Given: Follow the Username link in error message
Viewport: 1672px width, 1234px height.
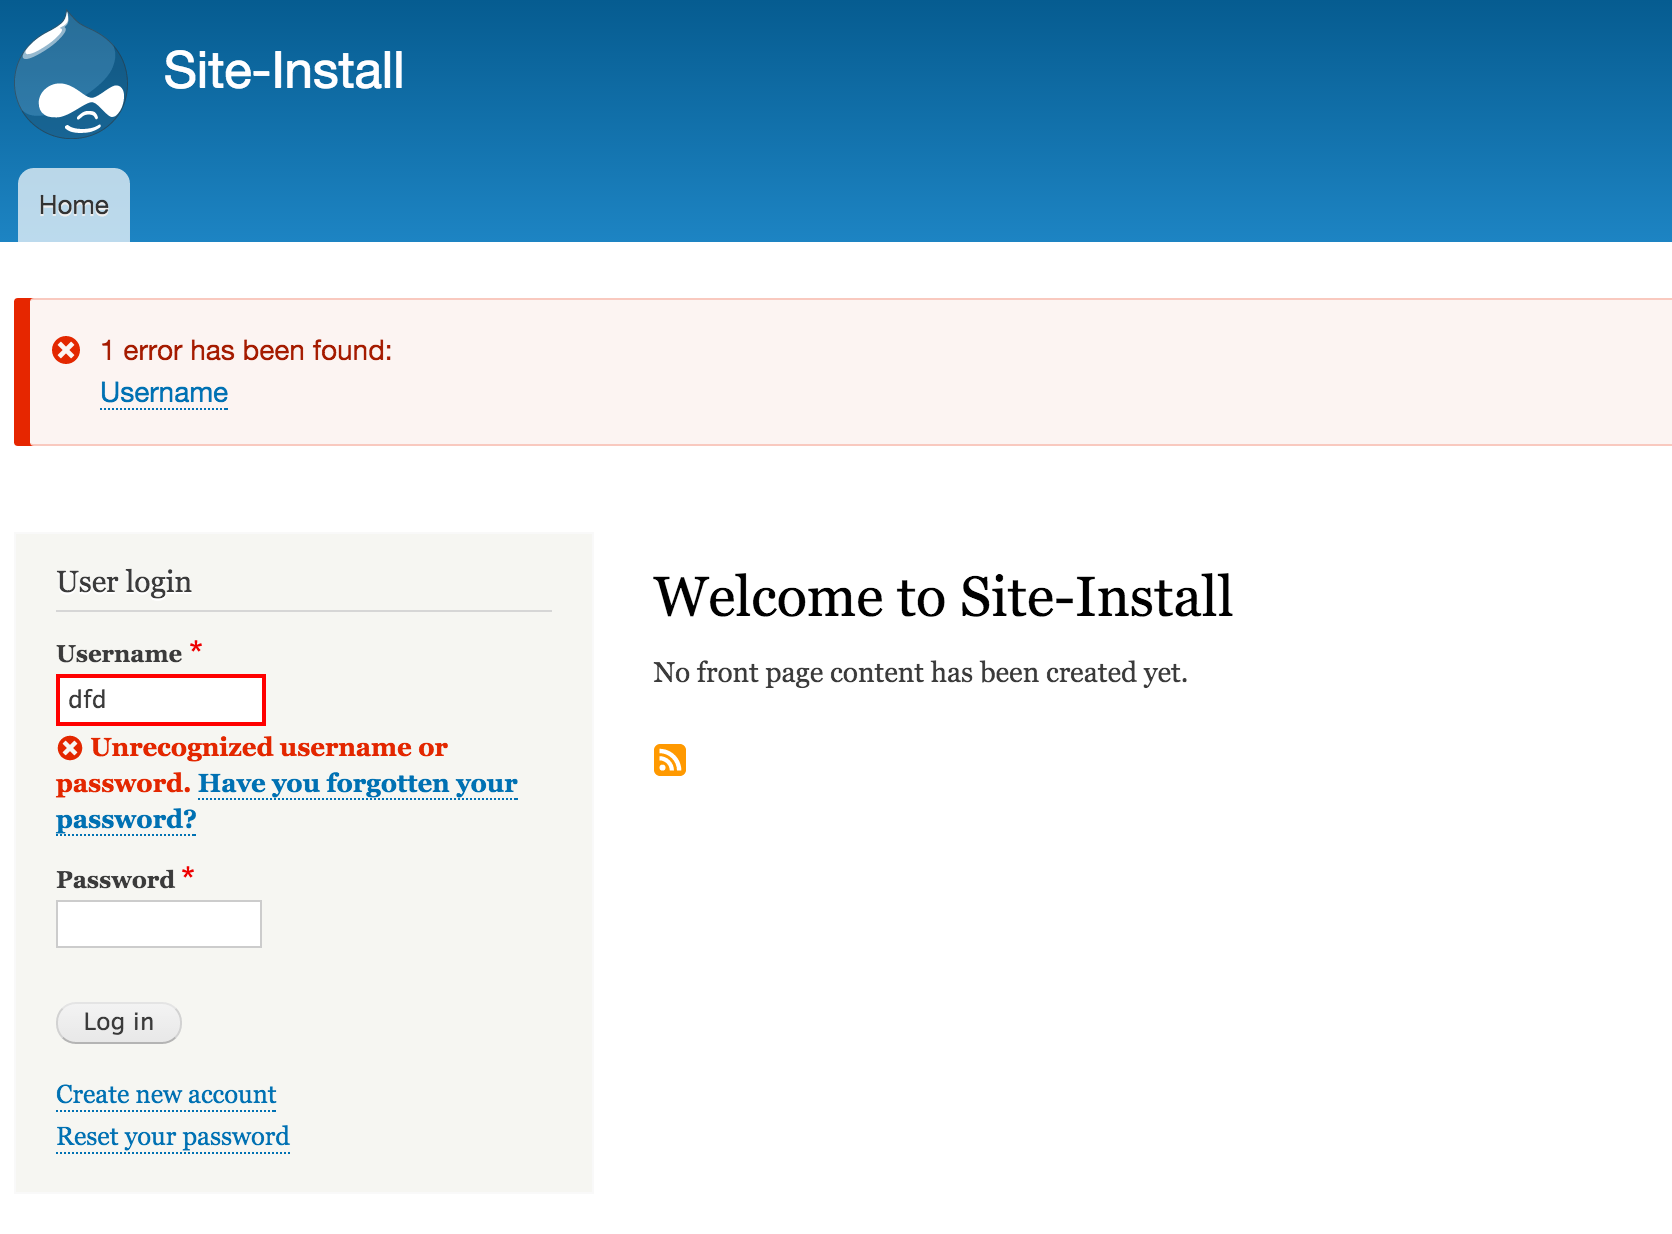Looking at the screenshot, I should [164, 393].
